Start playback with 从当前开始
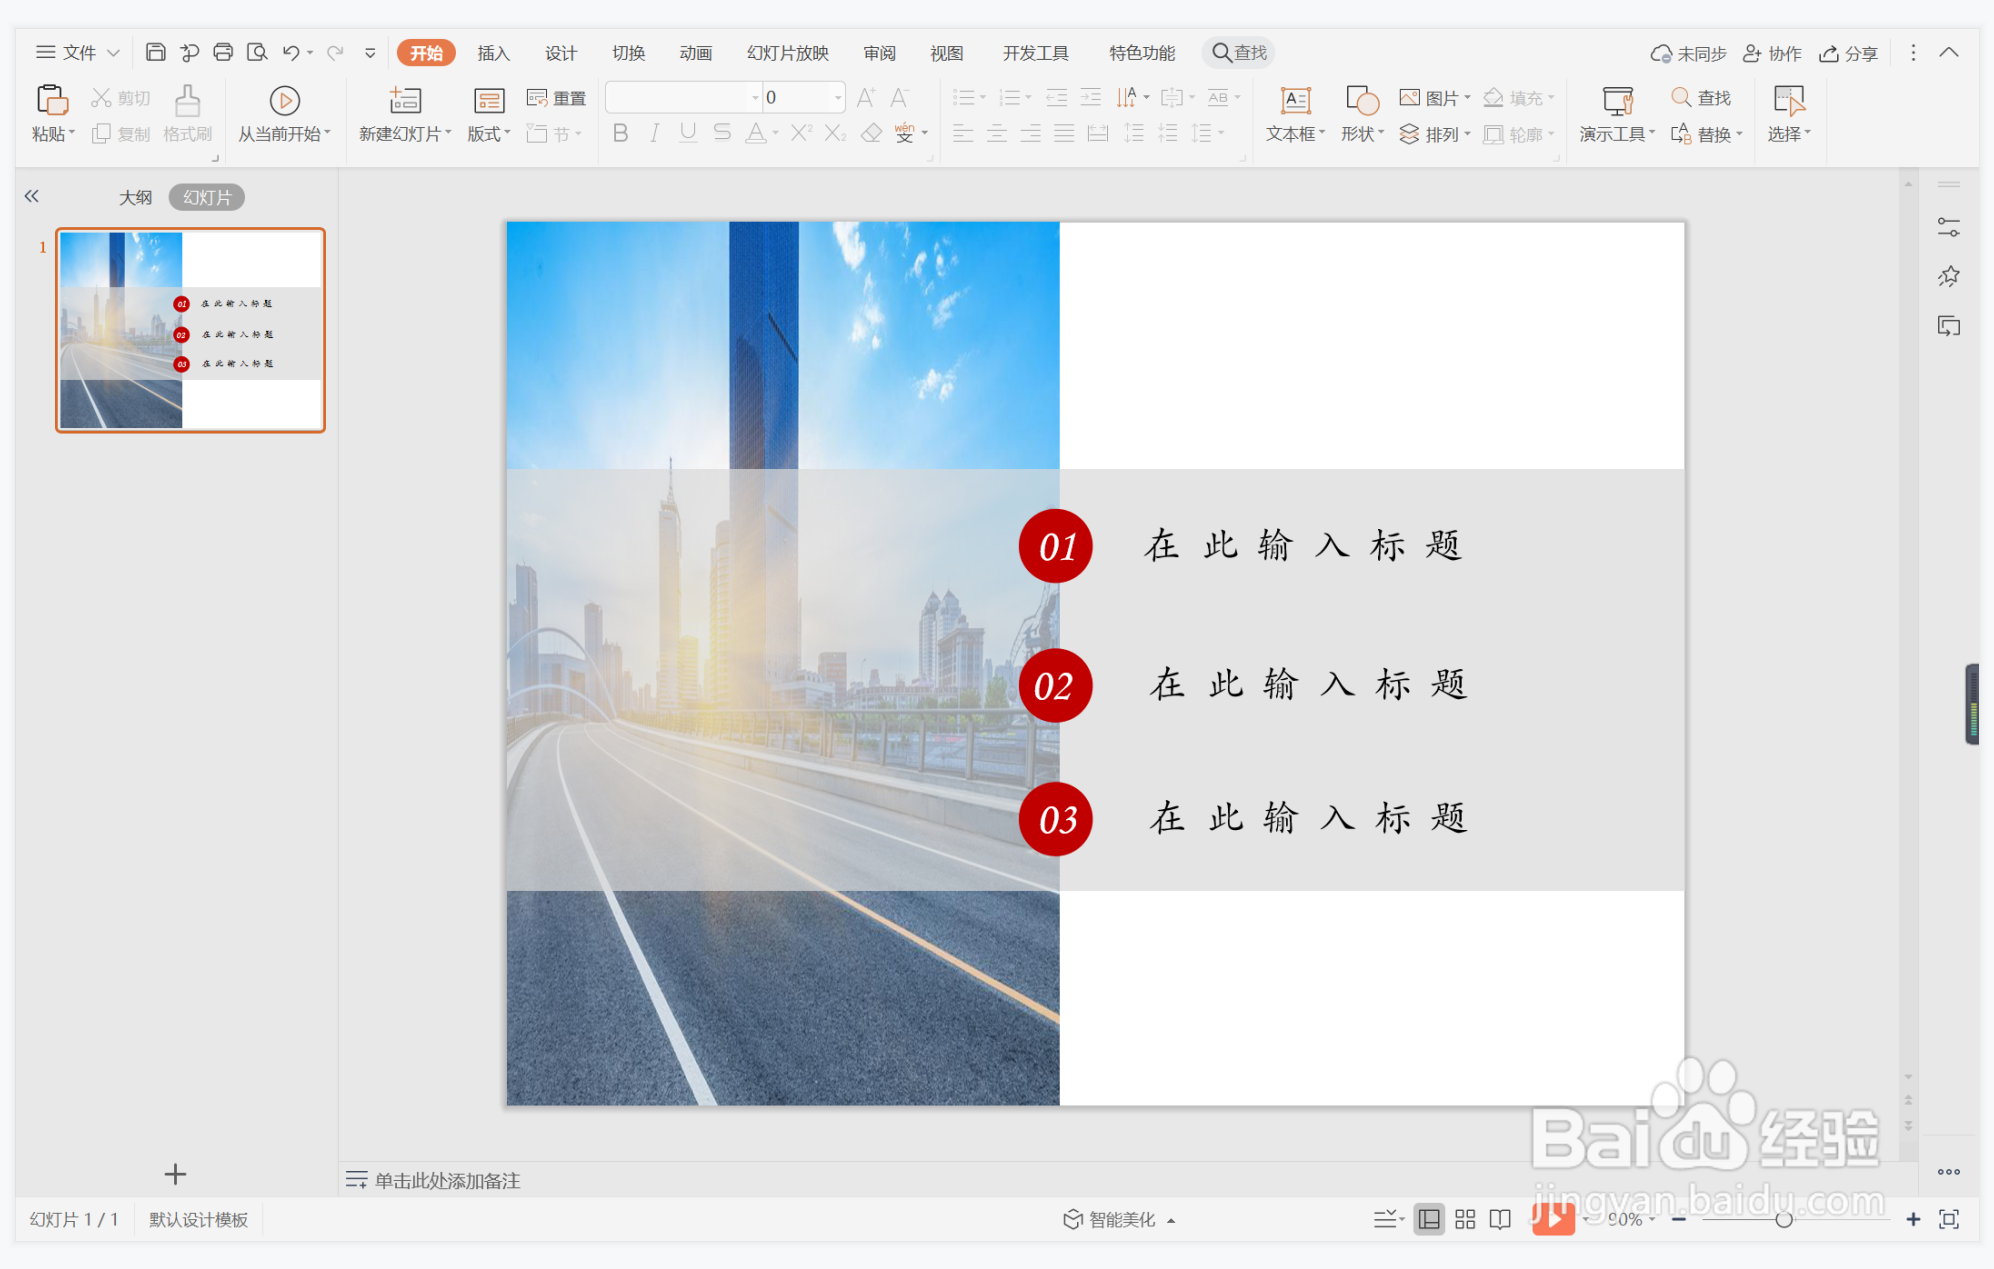This screenshot has height=1269, width=1994. (283, 113)
